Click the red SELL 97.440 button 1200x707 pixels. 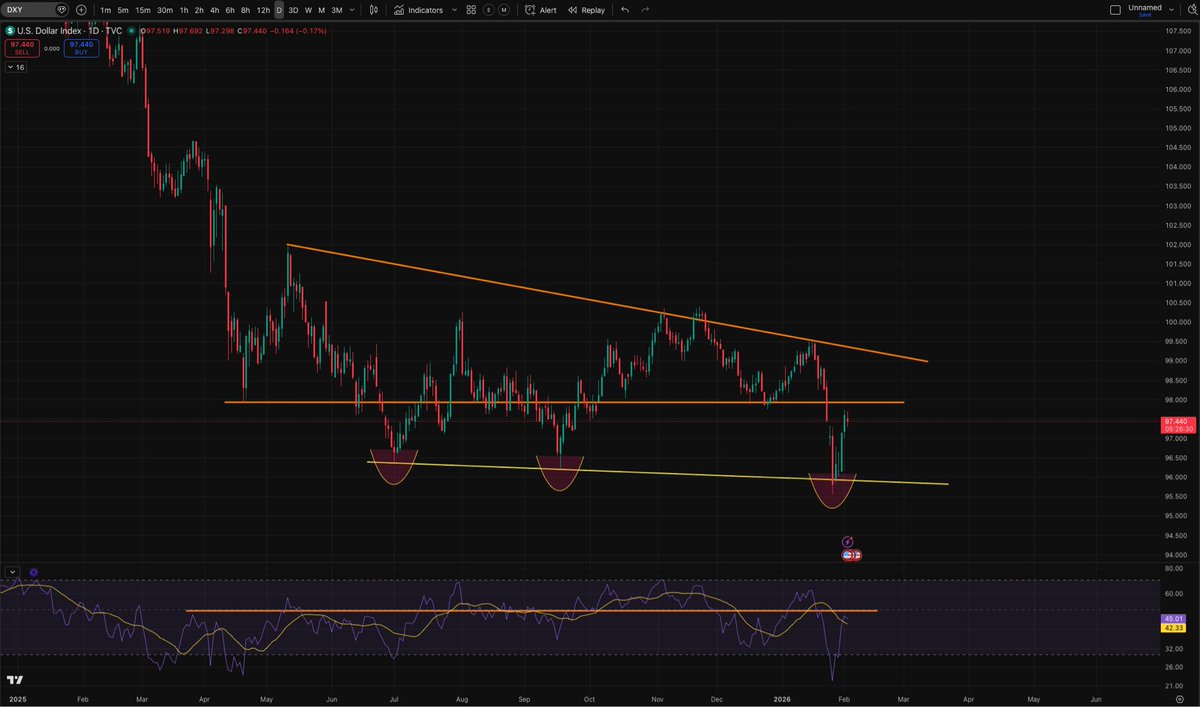(x=20, y=47)
